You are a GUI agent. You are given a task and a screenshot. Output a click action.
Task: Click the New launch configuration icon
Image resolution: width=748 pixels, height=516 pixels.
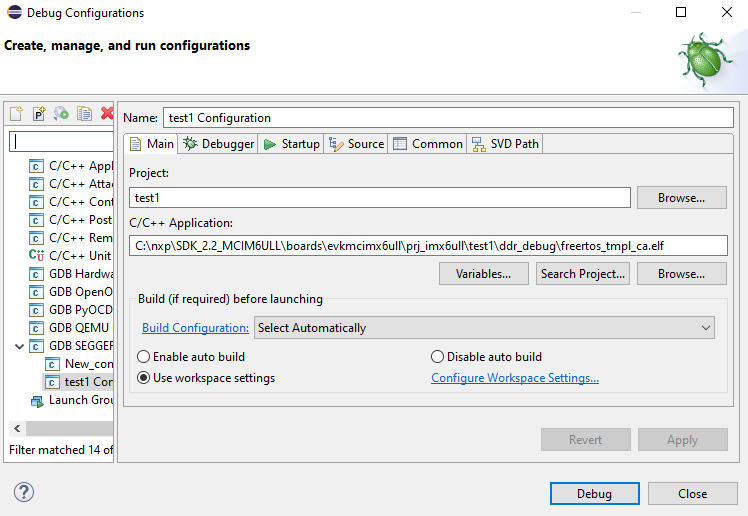point(16,113)
